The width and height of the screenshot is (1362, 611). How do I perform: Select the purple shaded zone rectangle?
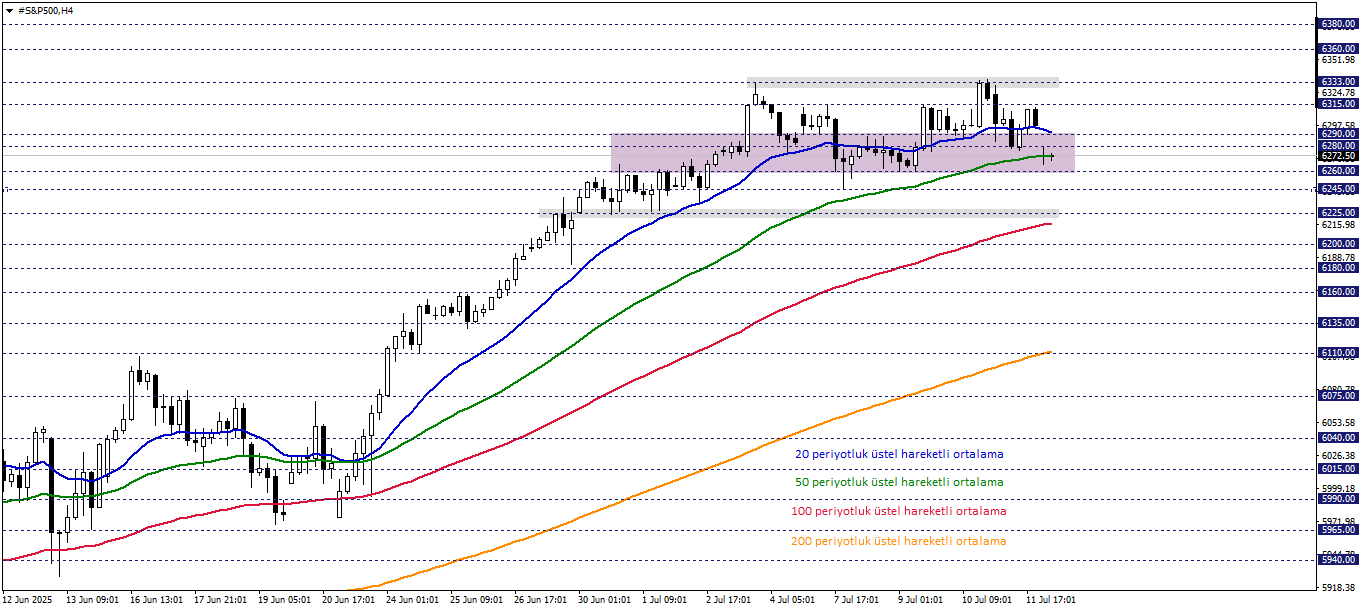(842, 152)
